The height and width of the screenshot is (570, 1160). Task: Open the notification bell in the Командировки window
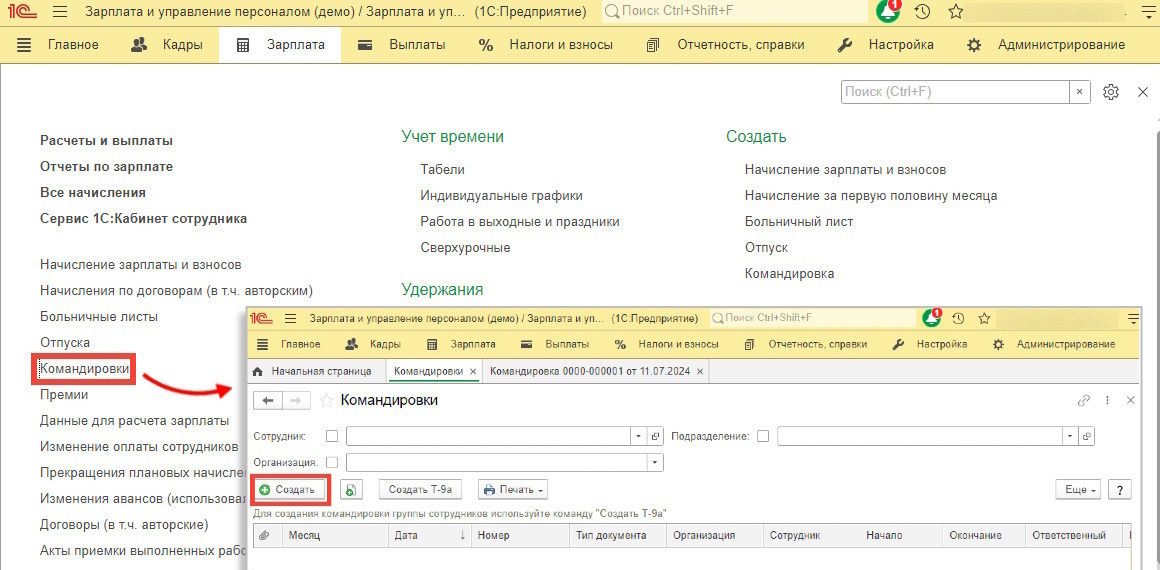[x=931, y=318]
